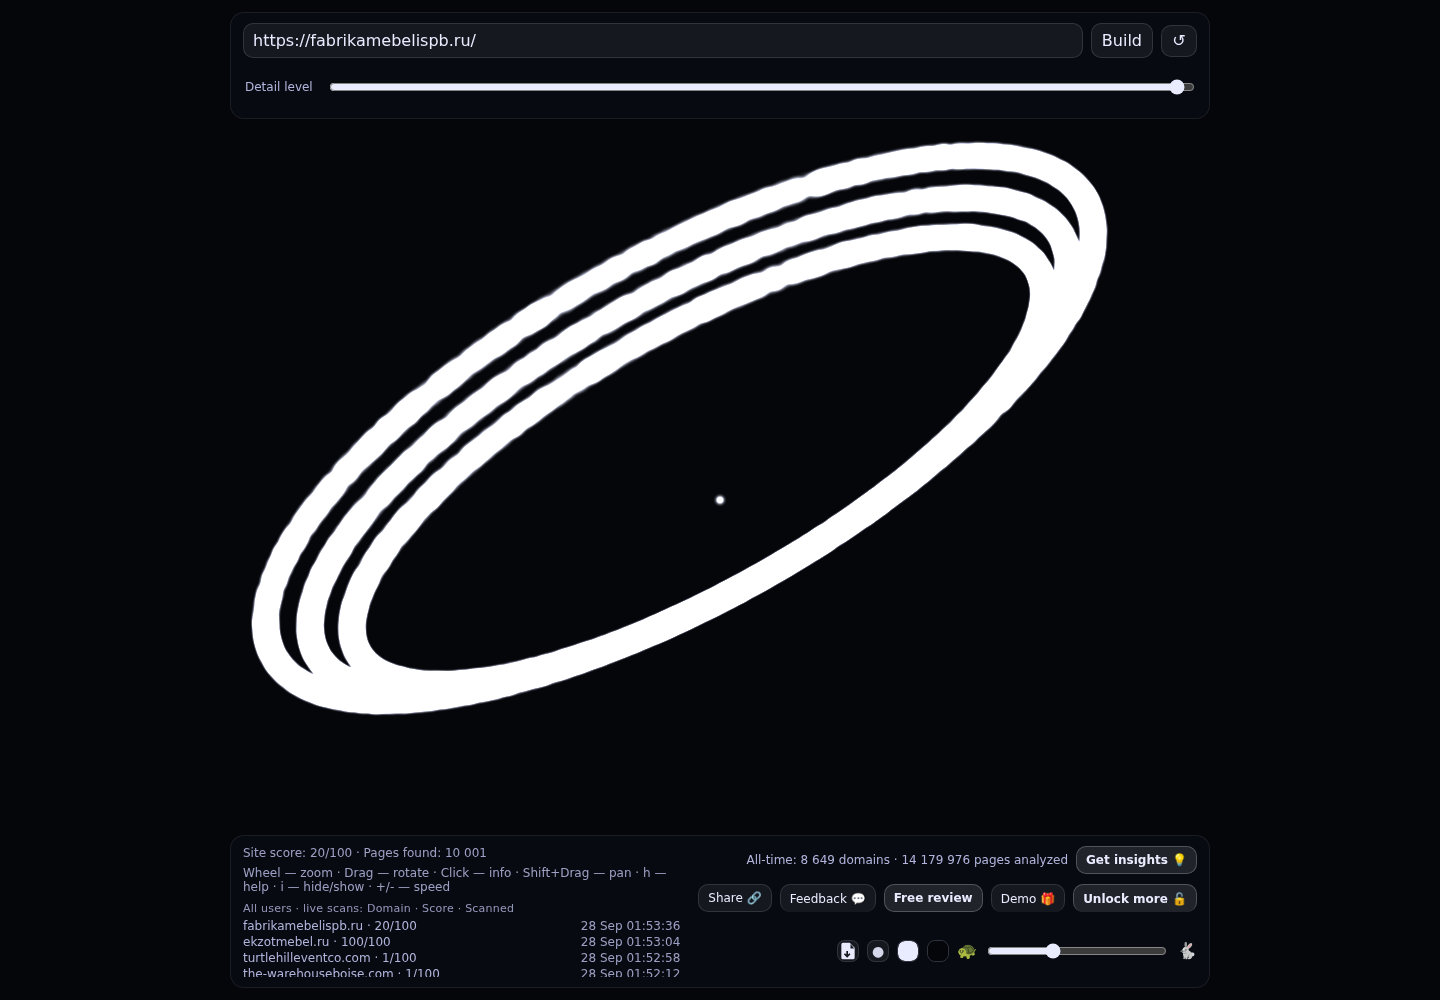
Task: Click the Get insights button
Action: click(x=1136, y=860)
